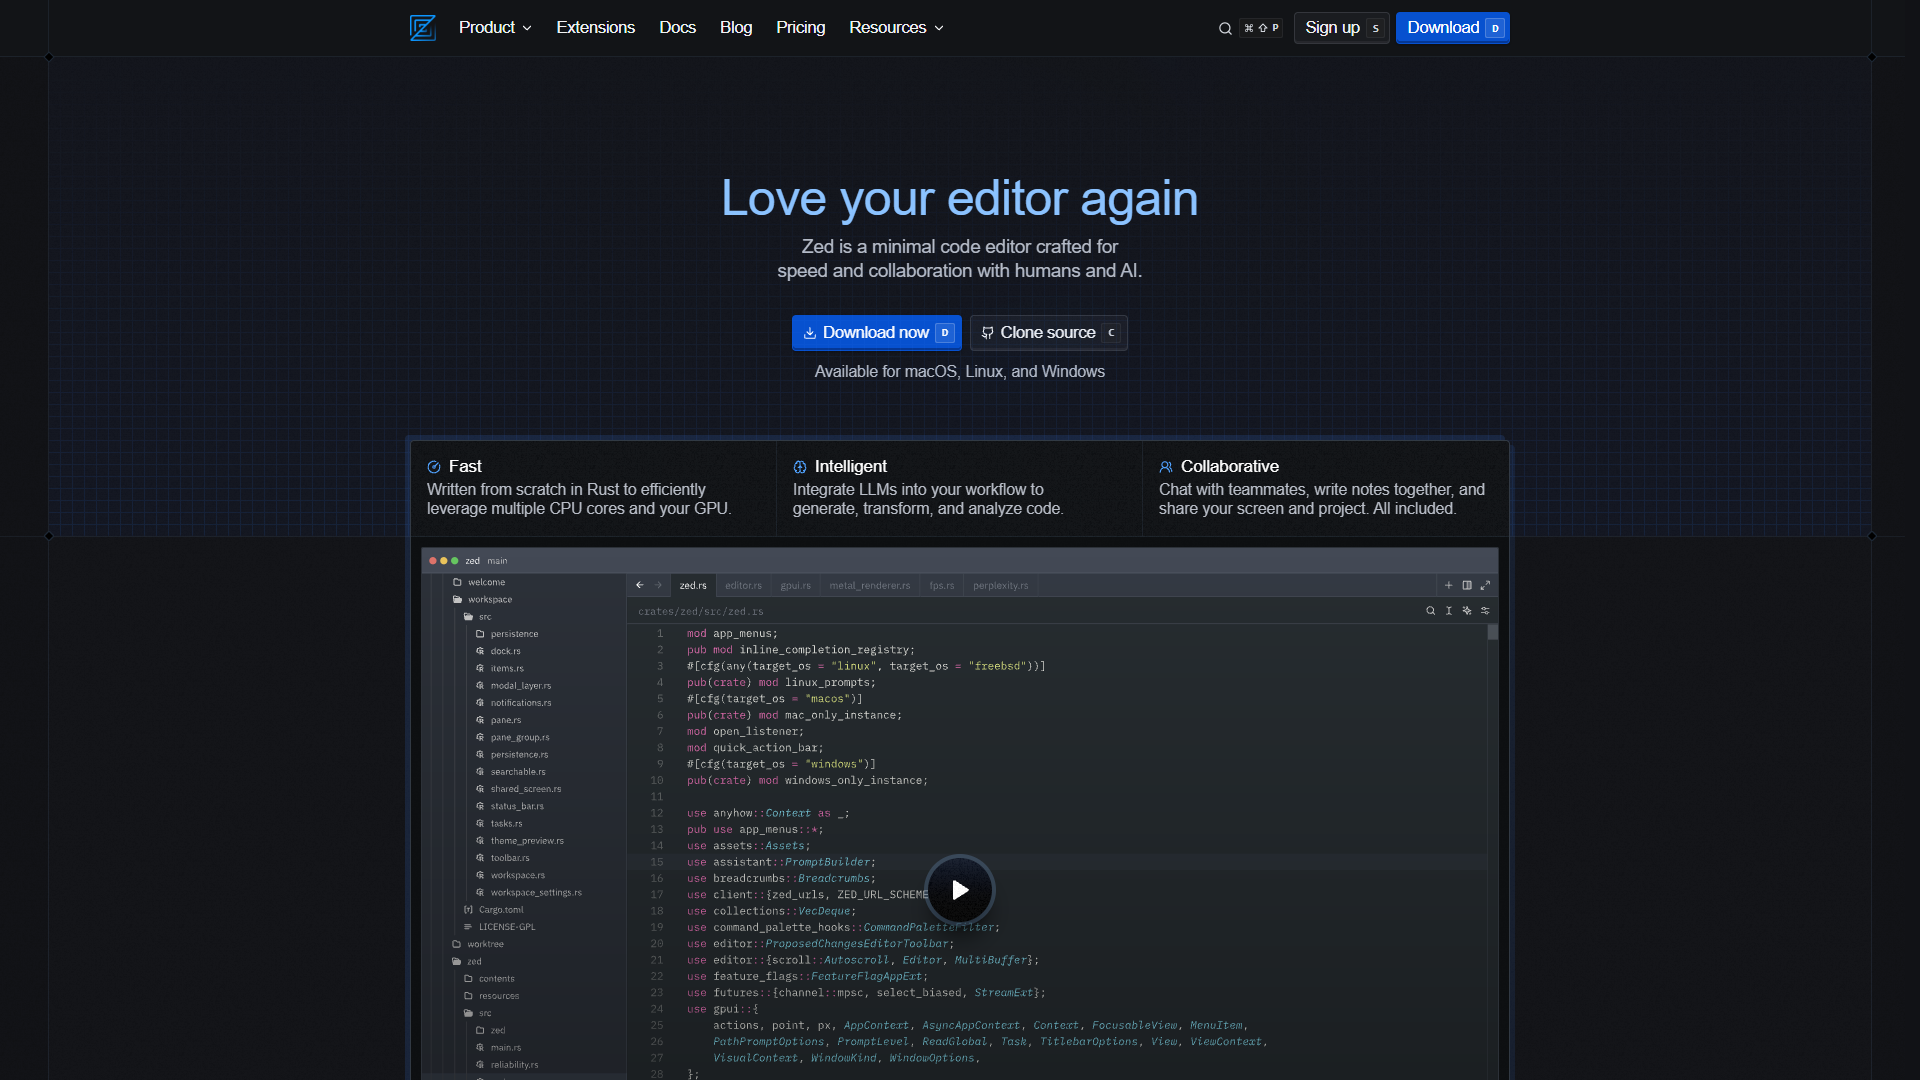Click the editor buffer search icon

click(x=1430, y=611)
